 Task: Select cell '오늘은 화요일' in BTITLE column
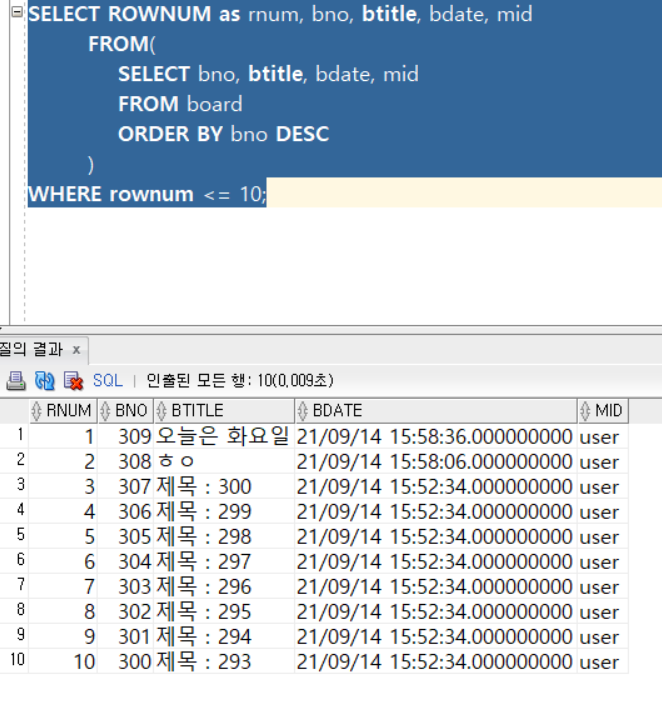coord(224,436)
